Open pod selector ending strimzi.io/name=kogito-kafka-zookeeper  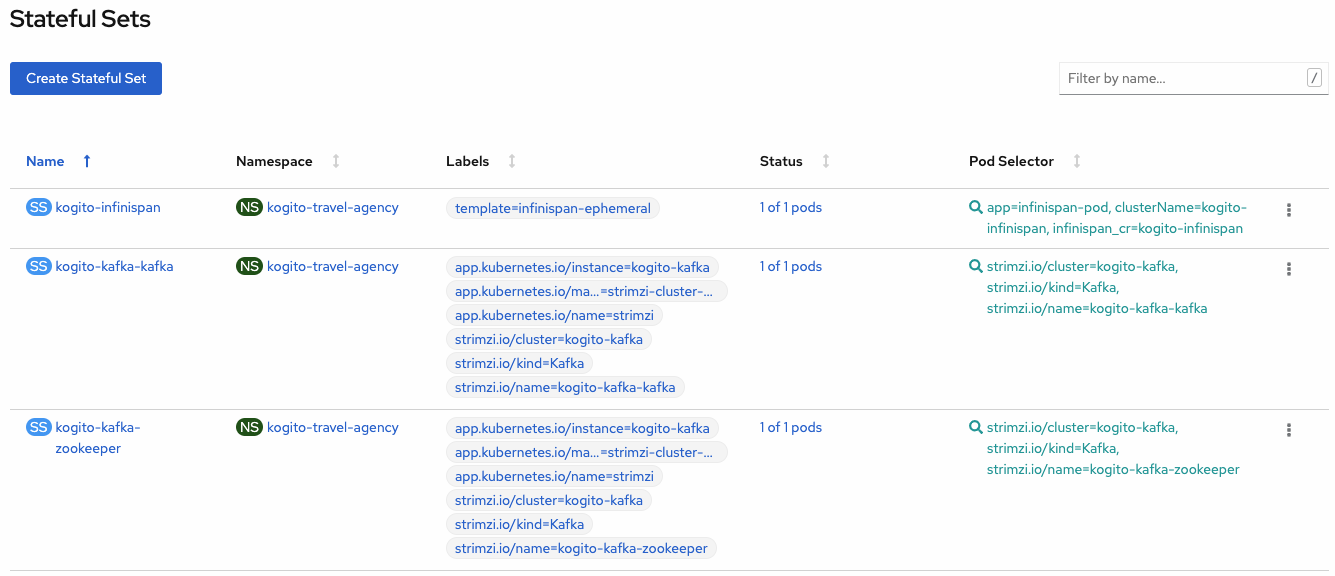(x=1113, y=448)
